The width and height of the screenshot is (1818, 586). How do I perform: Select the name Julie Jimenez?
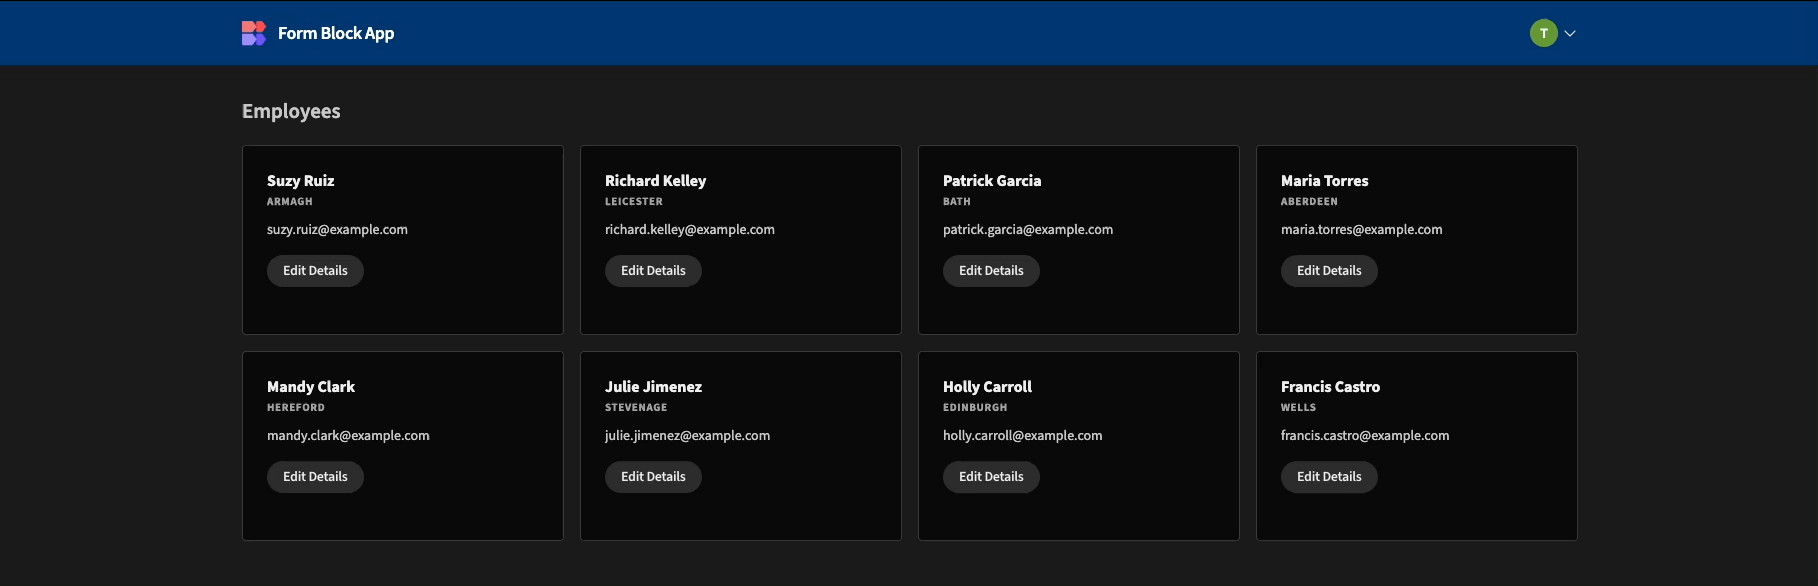tap(653, 387)
